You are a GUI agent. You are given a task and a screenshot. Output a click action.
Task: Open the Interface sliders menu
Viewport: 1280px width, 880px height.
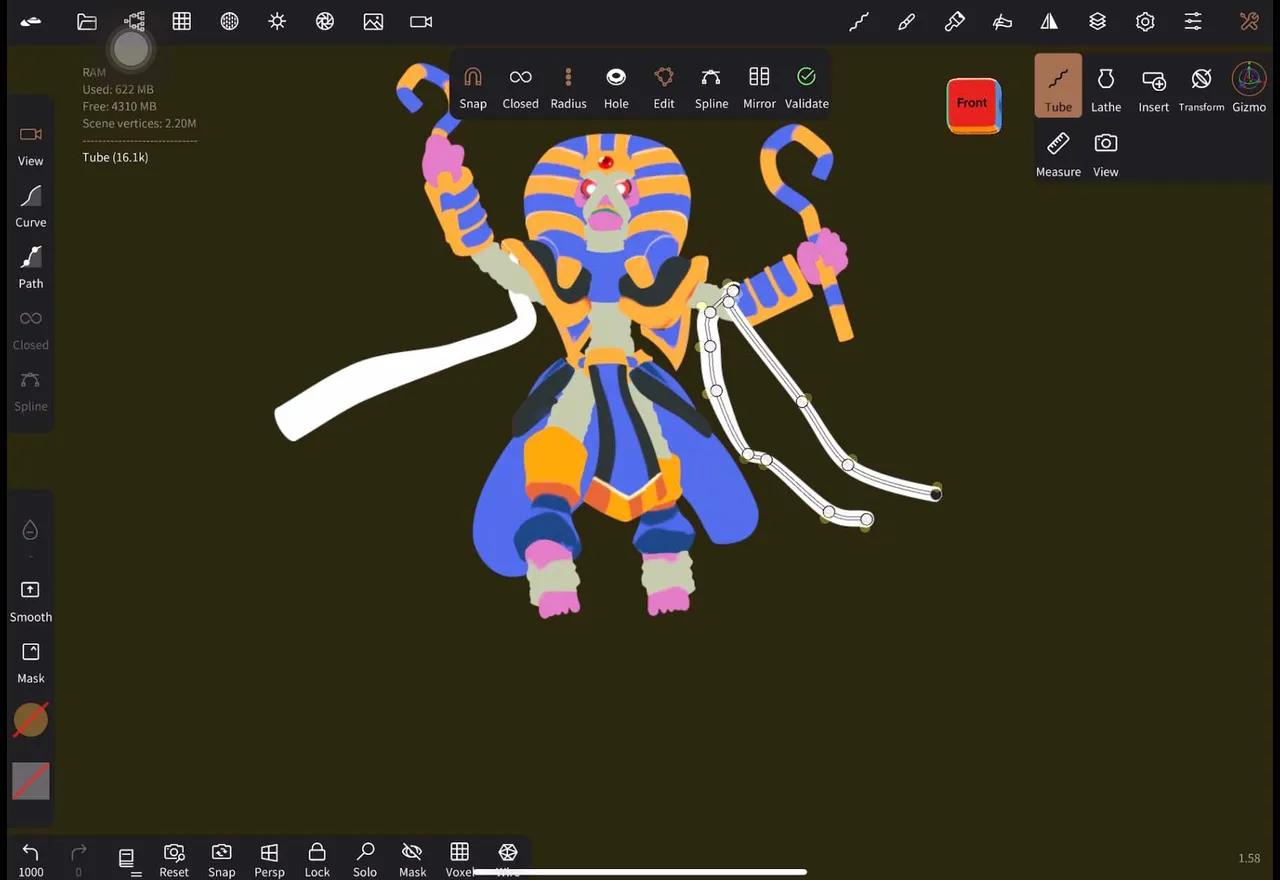point(1193,22)
